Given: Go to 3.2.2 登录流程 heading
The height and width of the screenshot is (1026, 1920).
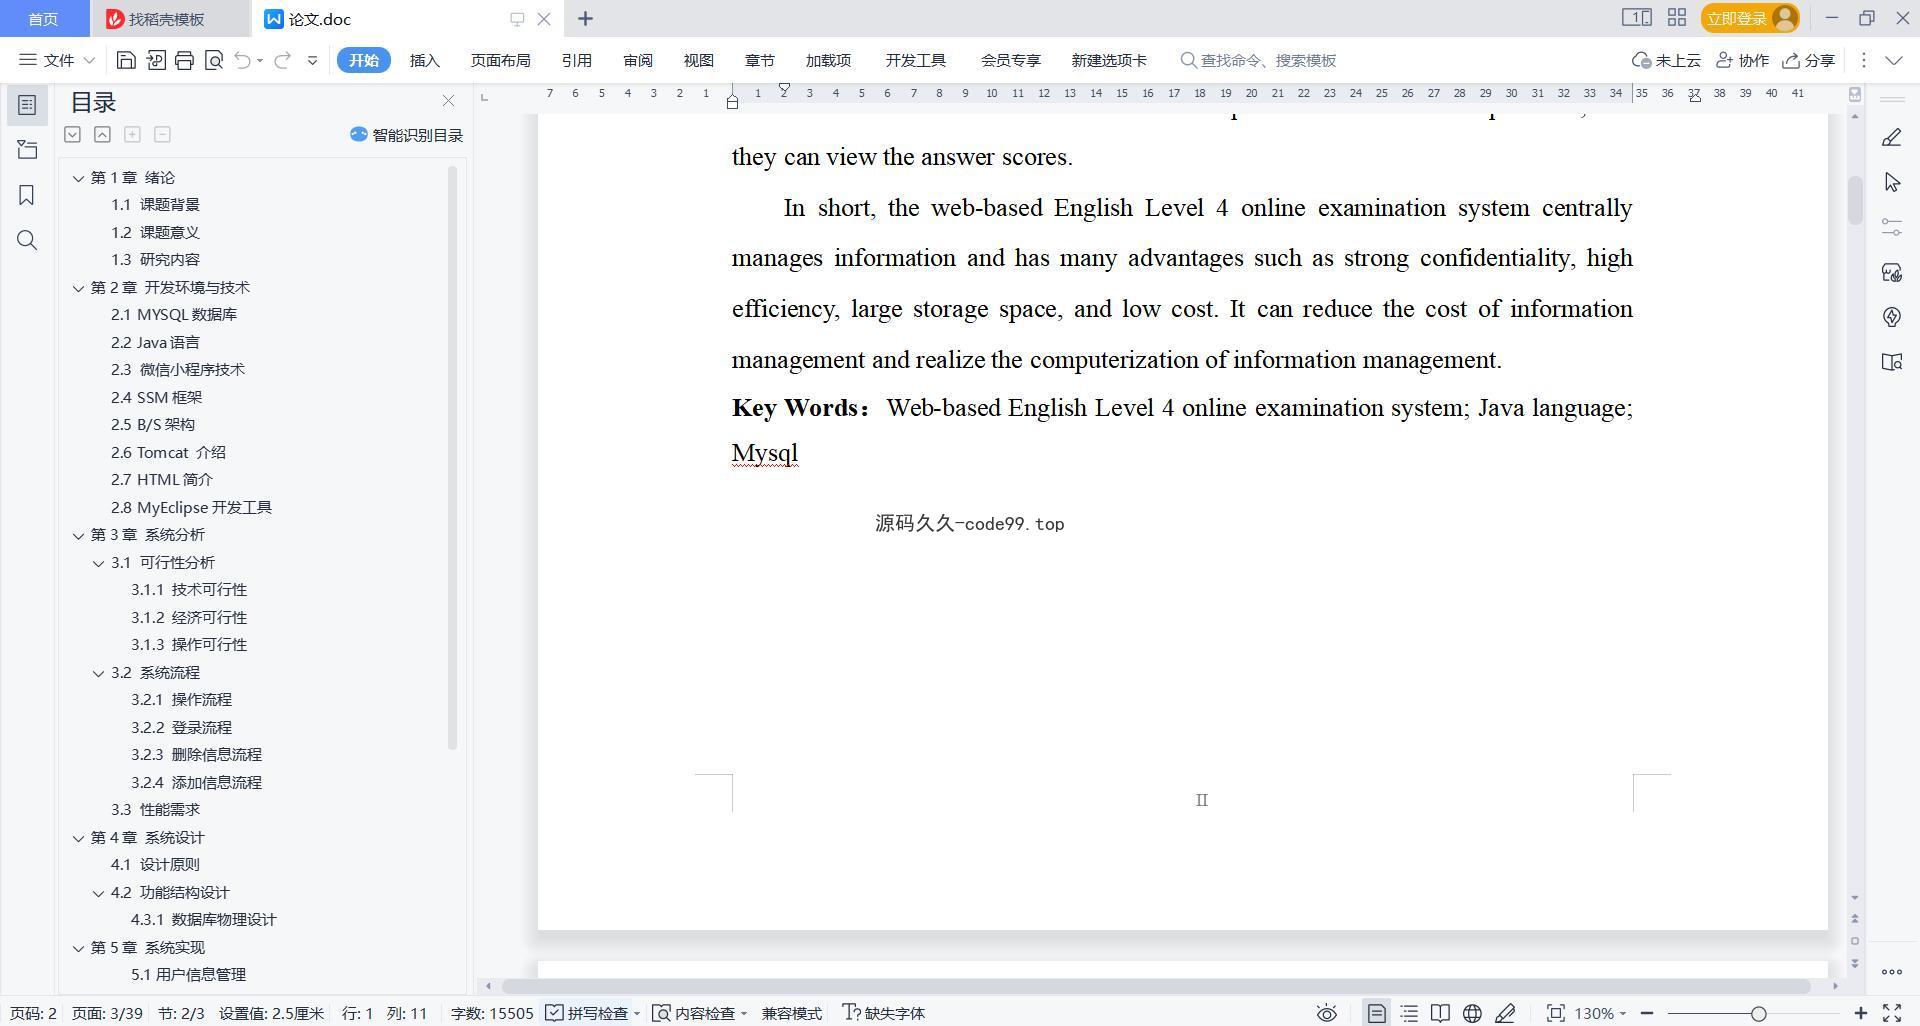Looking at the screenshot, I should (x=181, y=727).
